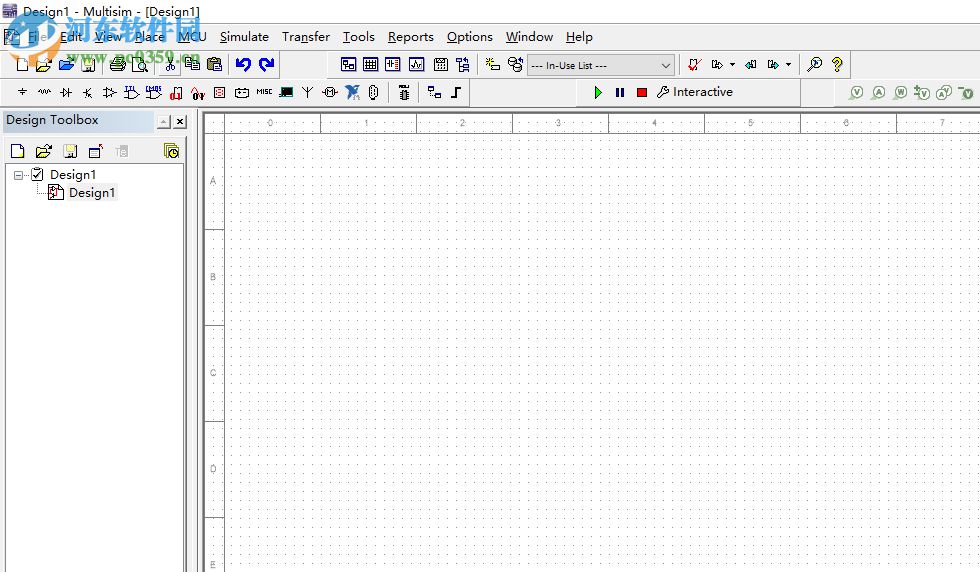Click the Electrical Rules Check icon

pos(694,65)
